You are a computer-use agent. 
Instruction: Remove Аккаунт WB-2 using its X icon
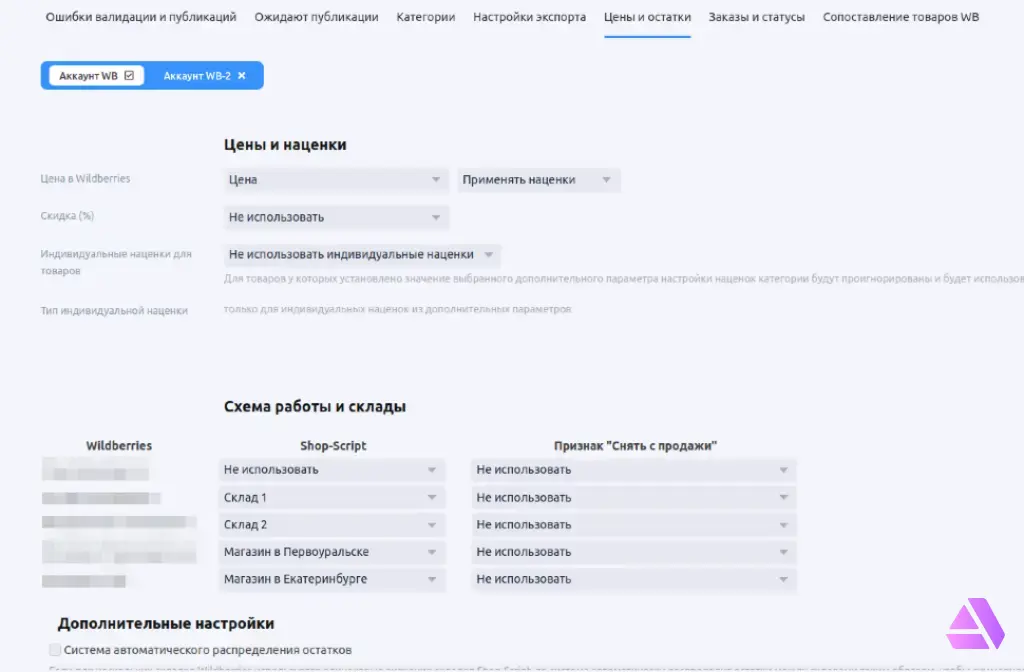243,75
